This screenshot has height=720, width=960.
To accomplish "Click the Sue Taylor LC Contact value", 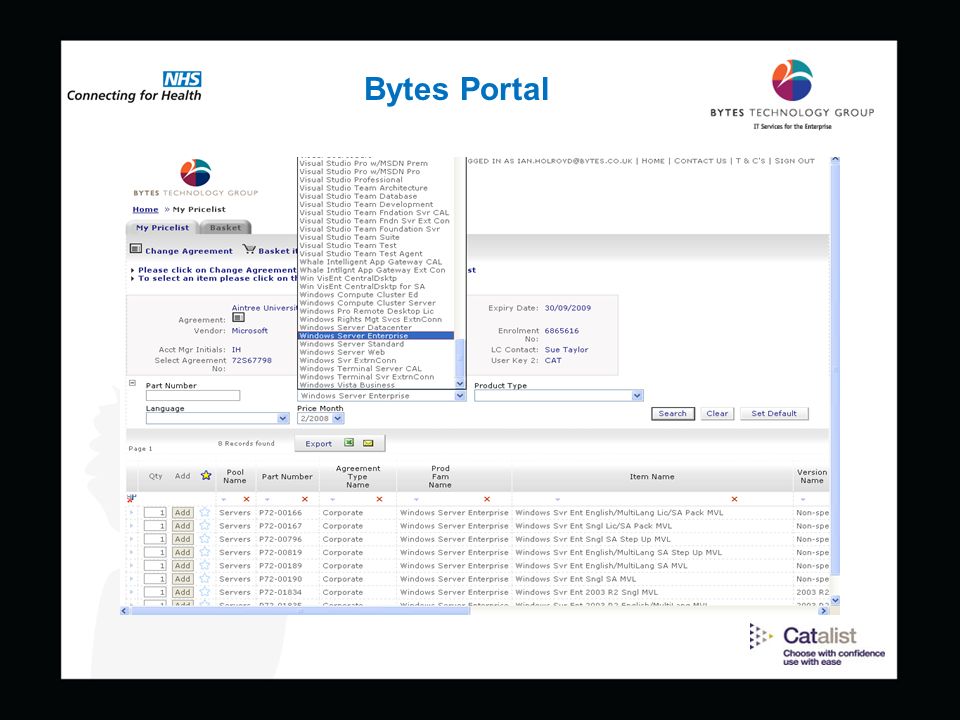I will 566,350.
